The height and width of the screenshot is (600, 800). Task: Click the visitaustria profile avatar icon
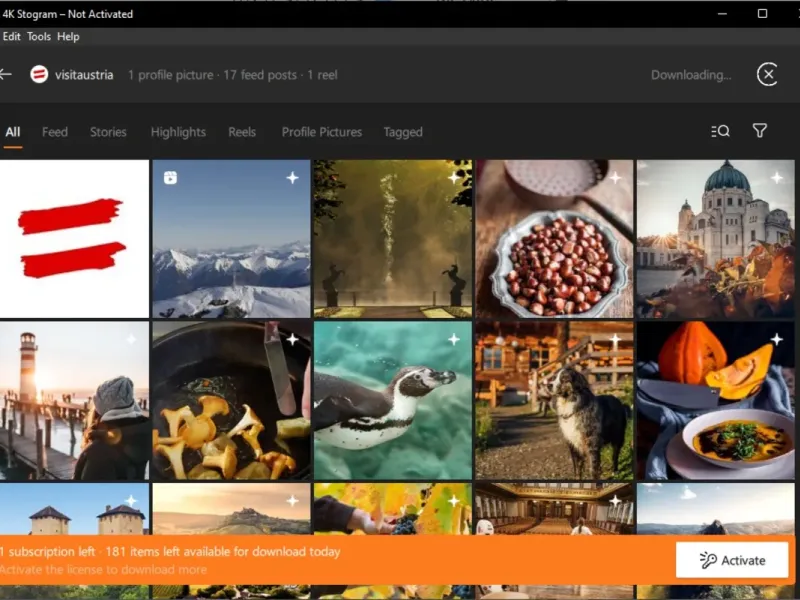click(39, 74)
